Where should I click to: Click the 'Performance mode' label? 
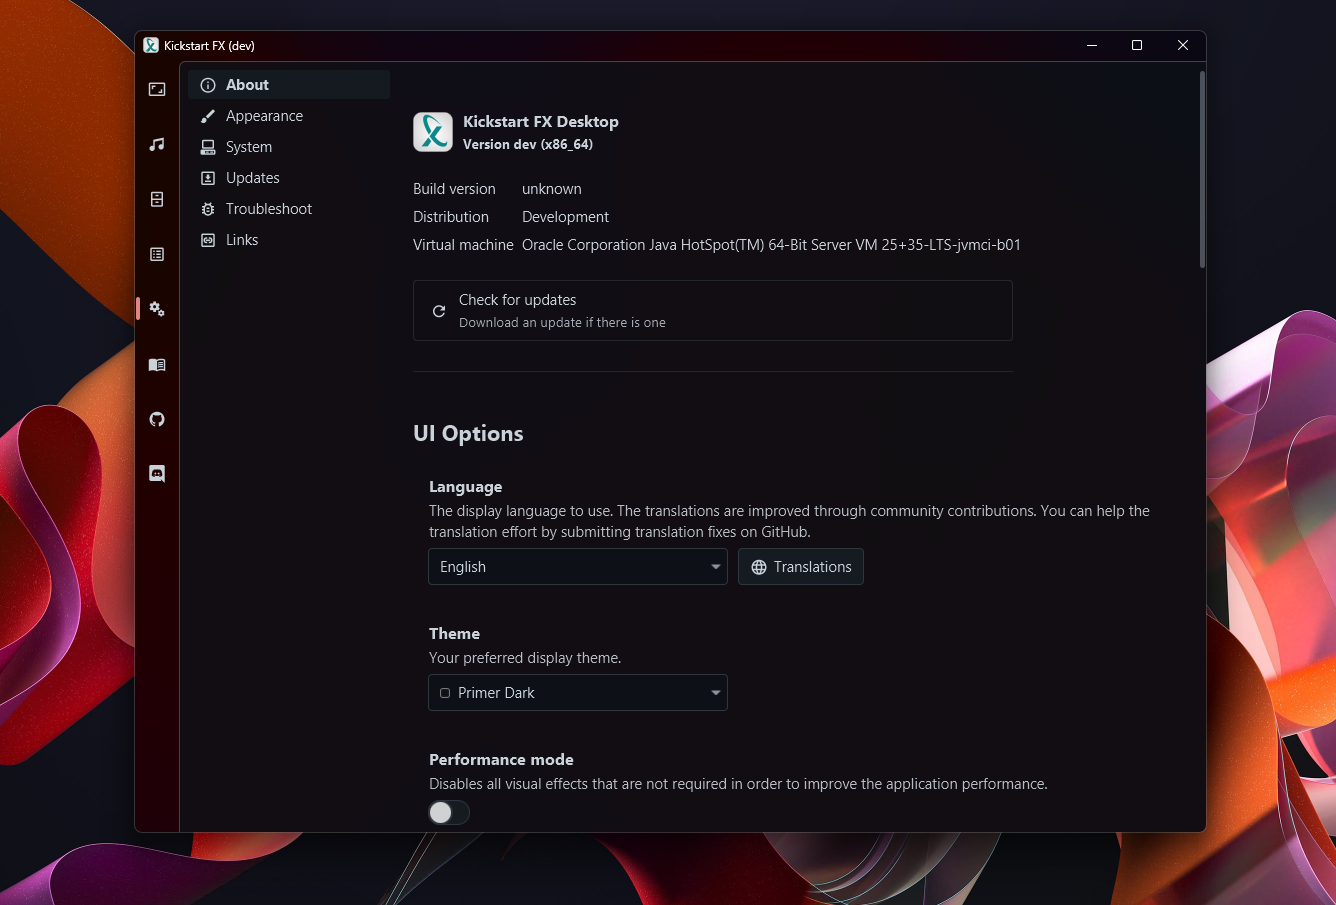[501, 760]
